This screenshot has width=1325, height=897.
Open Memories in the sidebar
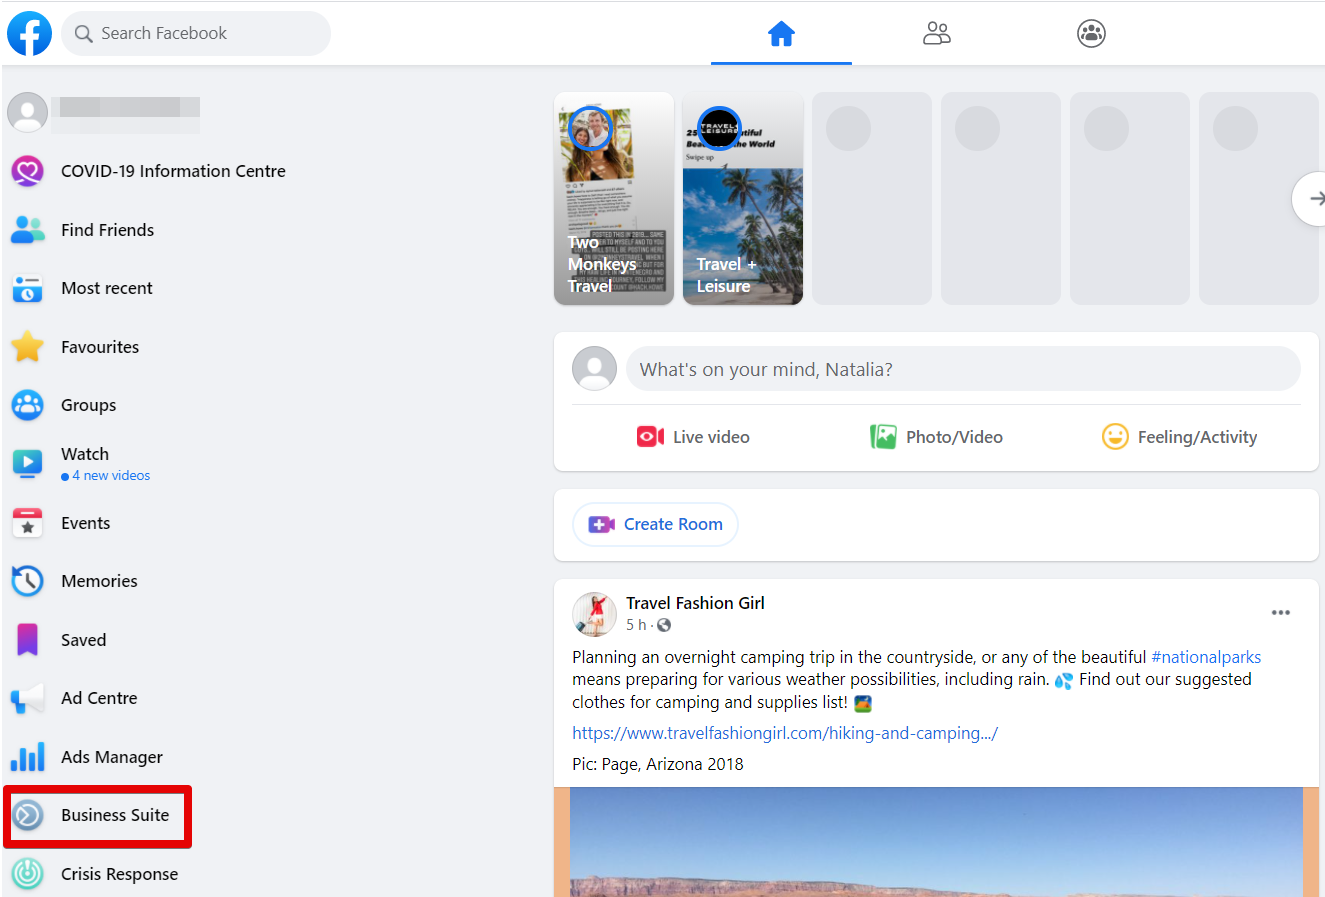point(99,581)
